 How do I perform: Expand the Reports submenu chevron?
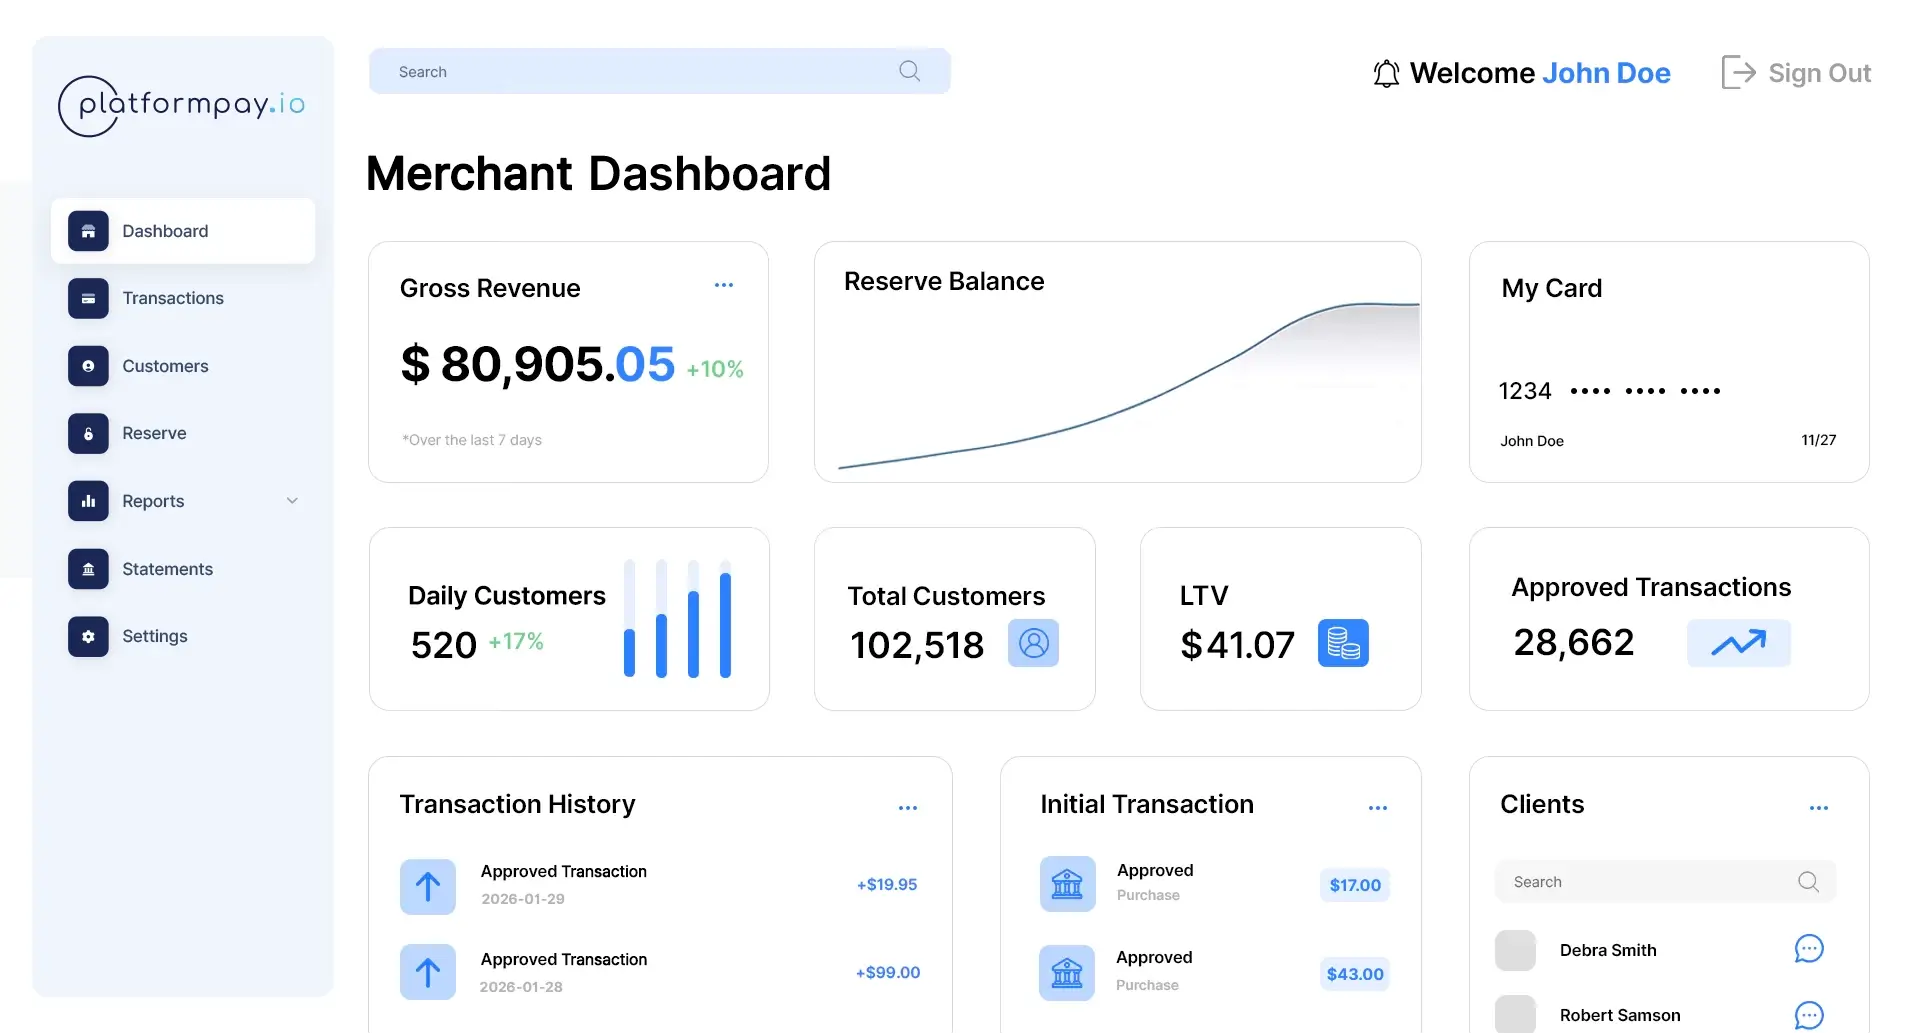click(292, 501)
